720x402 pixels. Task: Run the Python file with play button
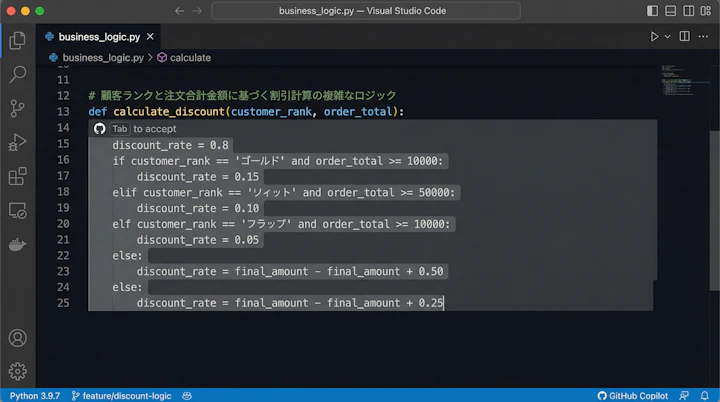(654, 37)
